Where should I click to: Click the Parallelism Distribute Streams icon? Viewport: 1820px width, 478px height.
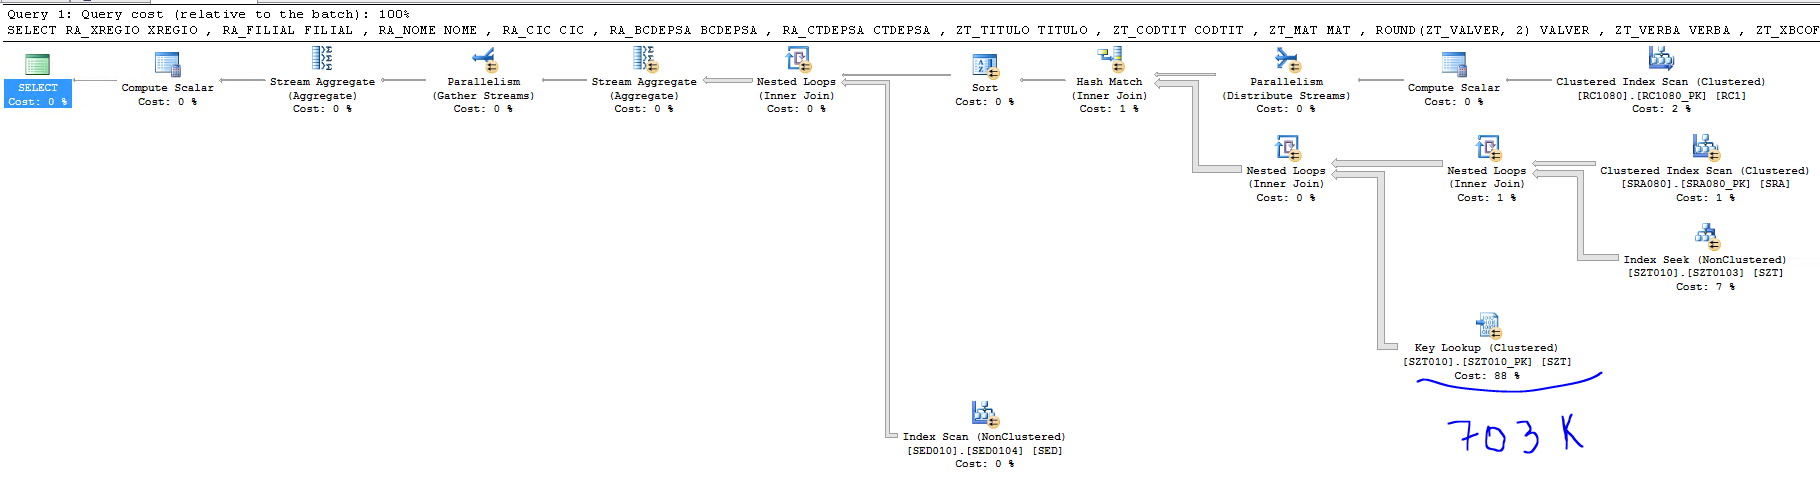tap(1286, 60)
